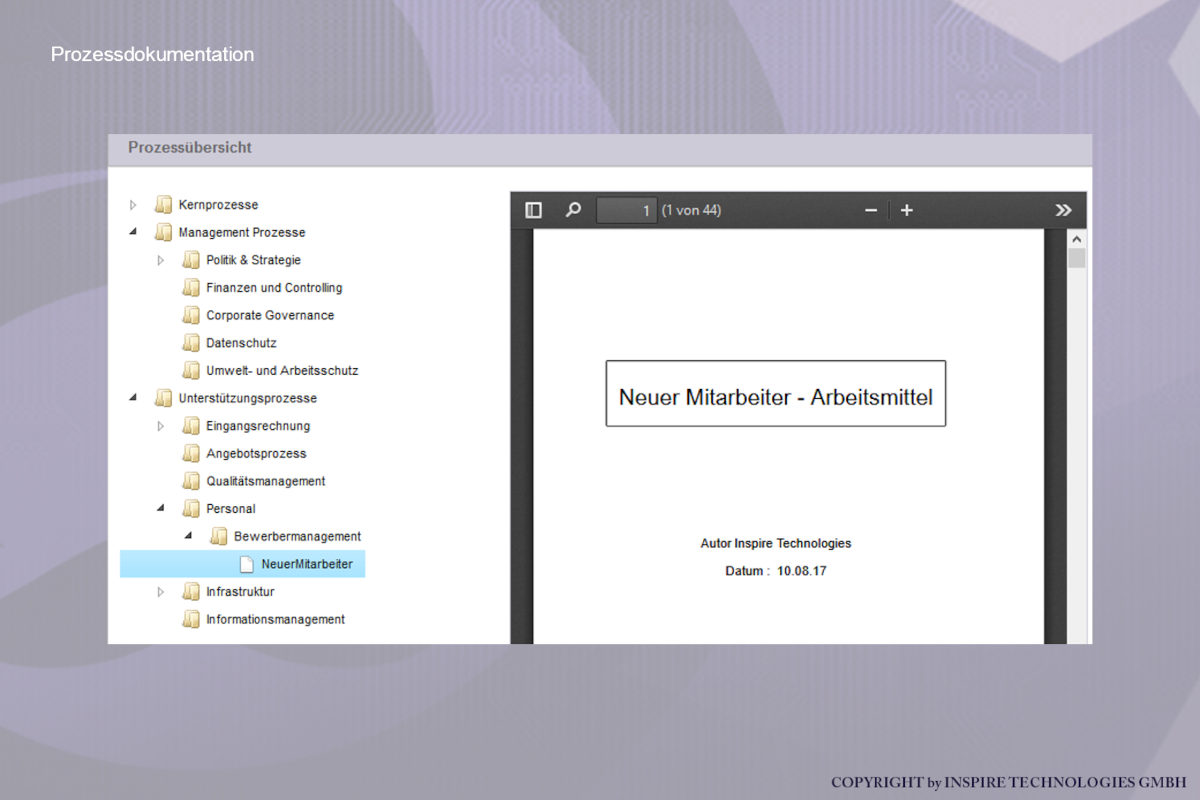
Task: Click the Corporate Governance folder icon
Action: coord(191,315)
